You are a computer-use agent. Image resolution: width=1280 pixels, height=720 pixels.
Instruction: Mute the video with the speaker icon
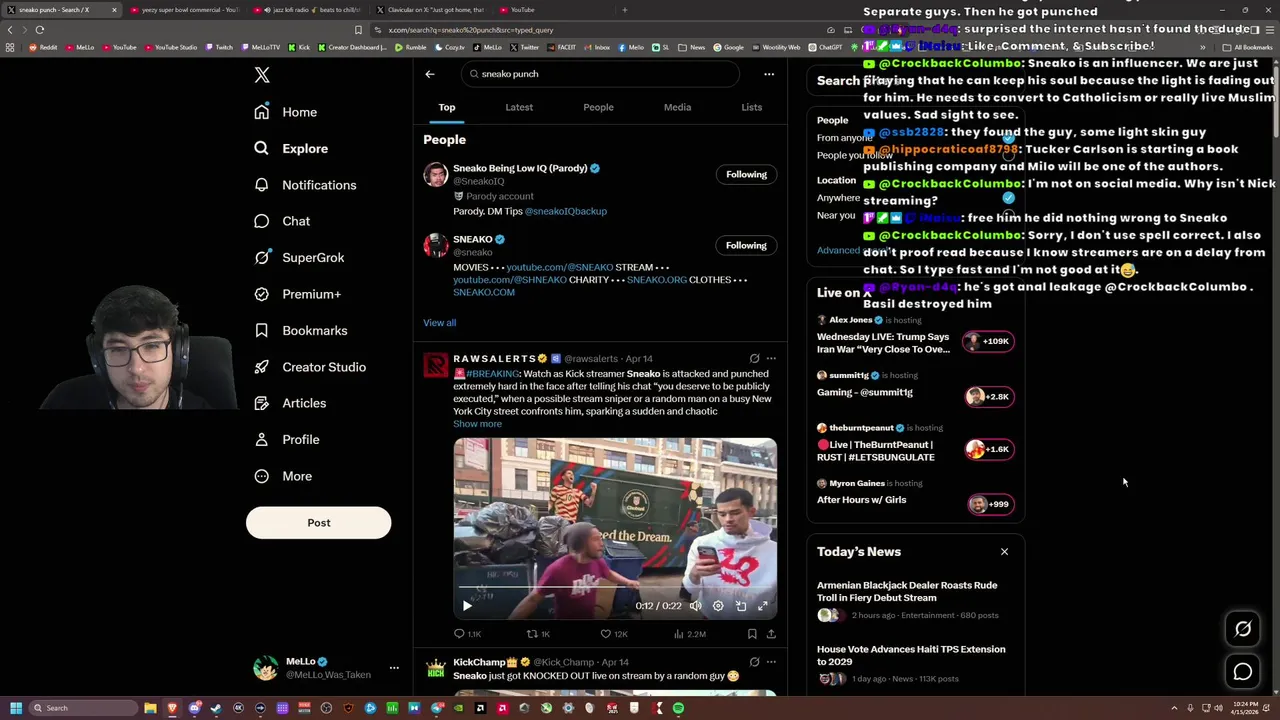(696, 605)
